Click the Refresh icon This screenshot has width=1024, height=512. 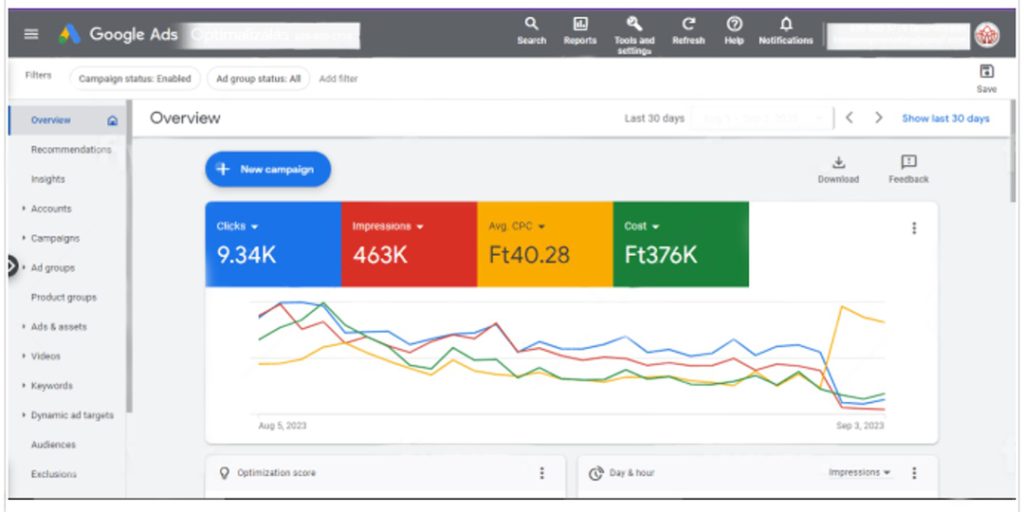[688, 24]
